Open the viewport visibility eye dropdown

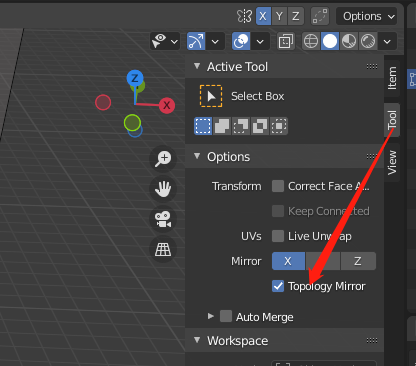(165, 41)
